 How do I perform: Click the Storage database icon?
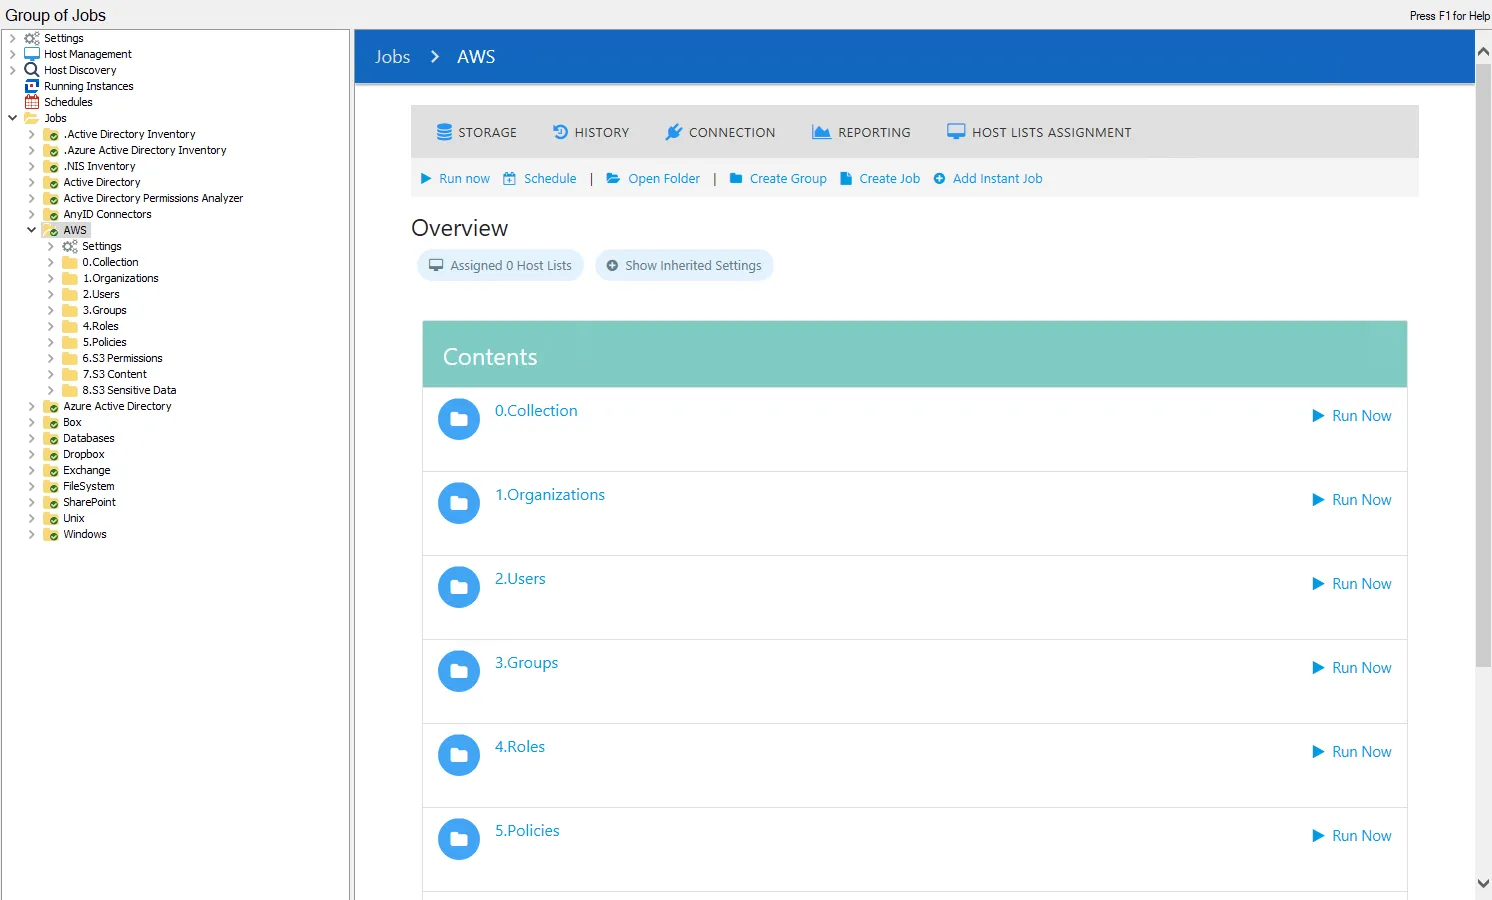point(444,132)
